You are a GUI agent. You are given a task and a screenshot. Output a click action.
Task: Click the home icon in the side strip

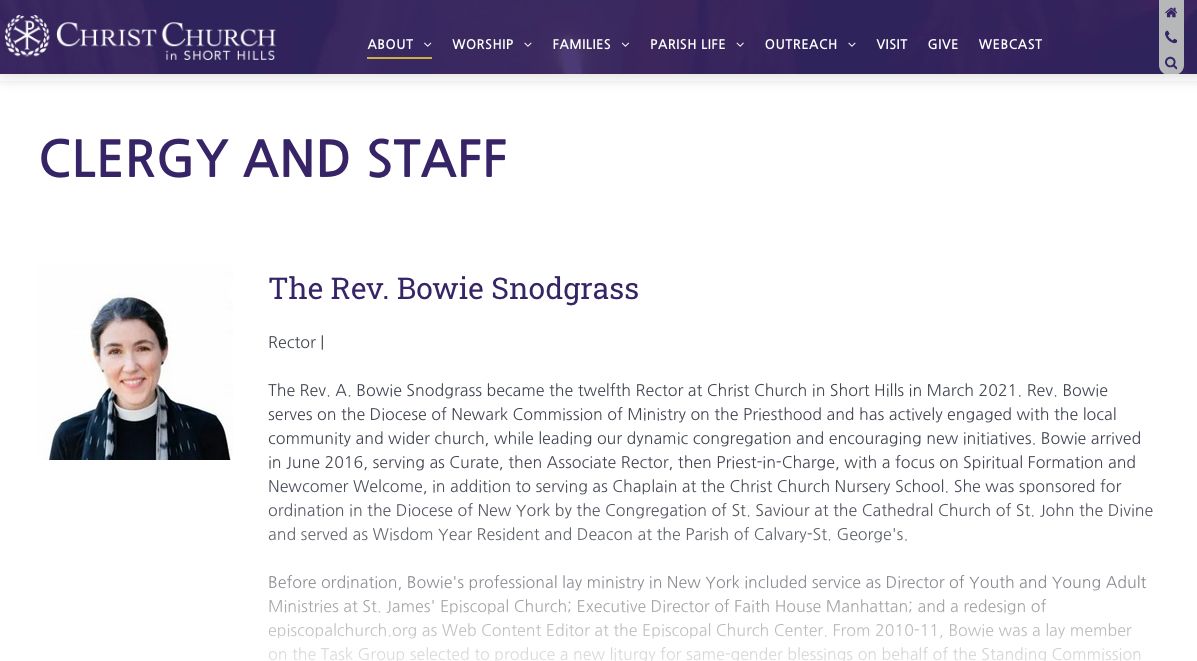(x=1170, y=13)
